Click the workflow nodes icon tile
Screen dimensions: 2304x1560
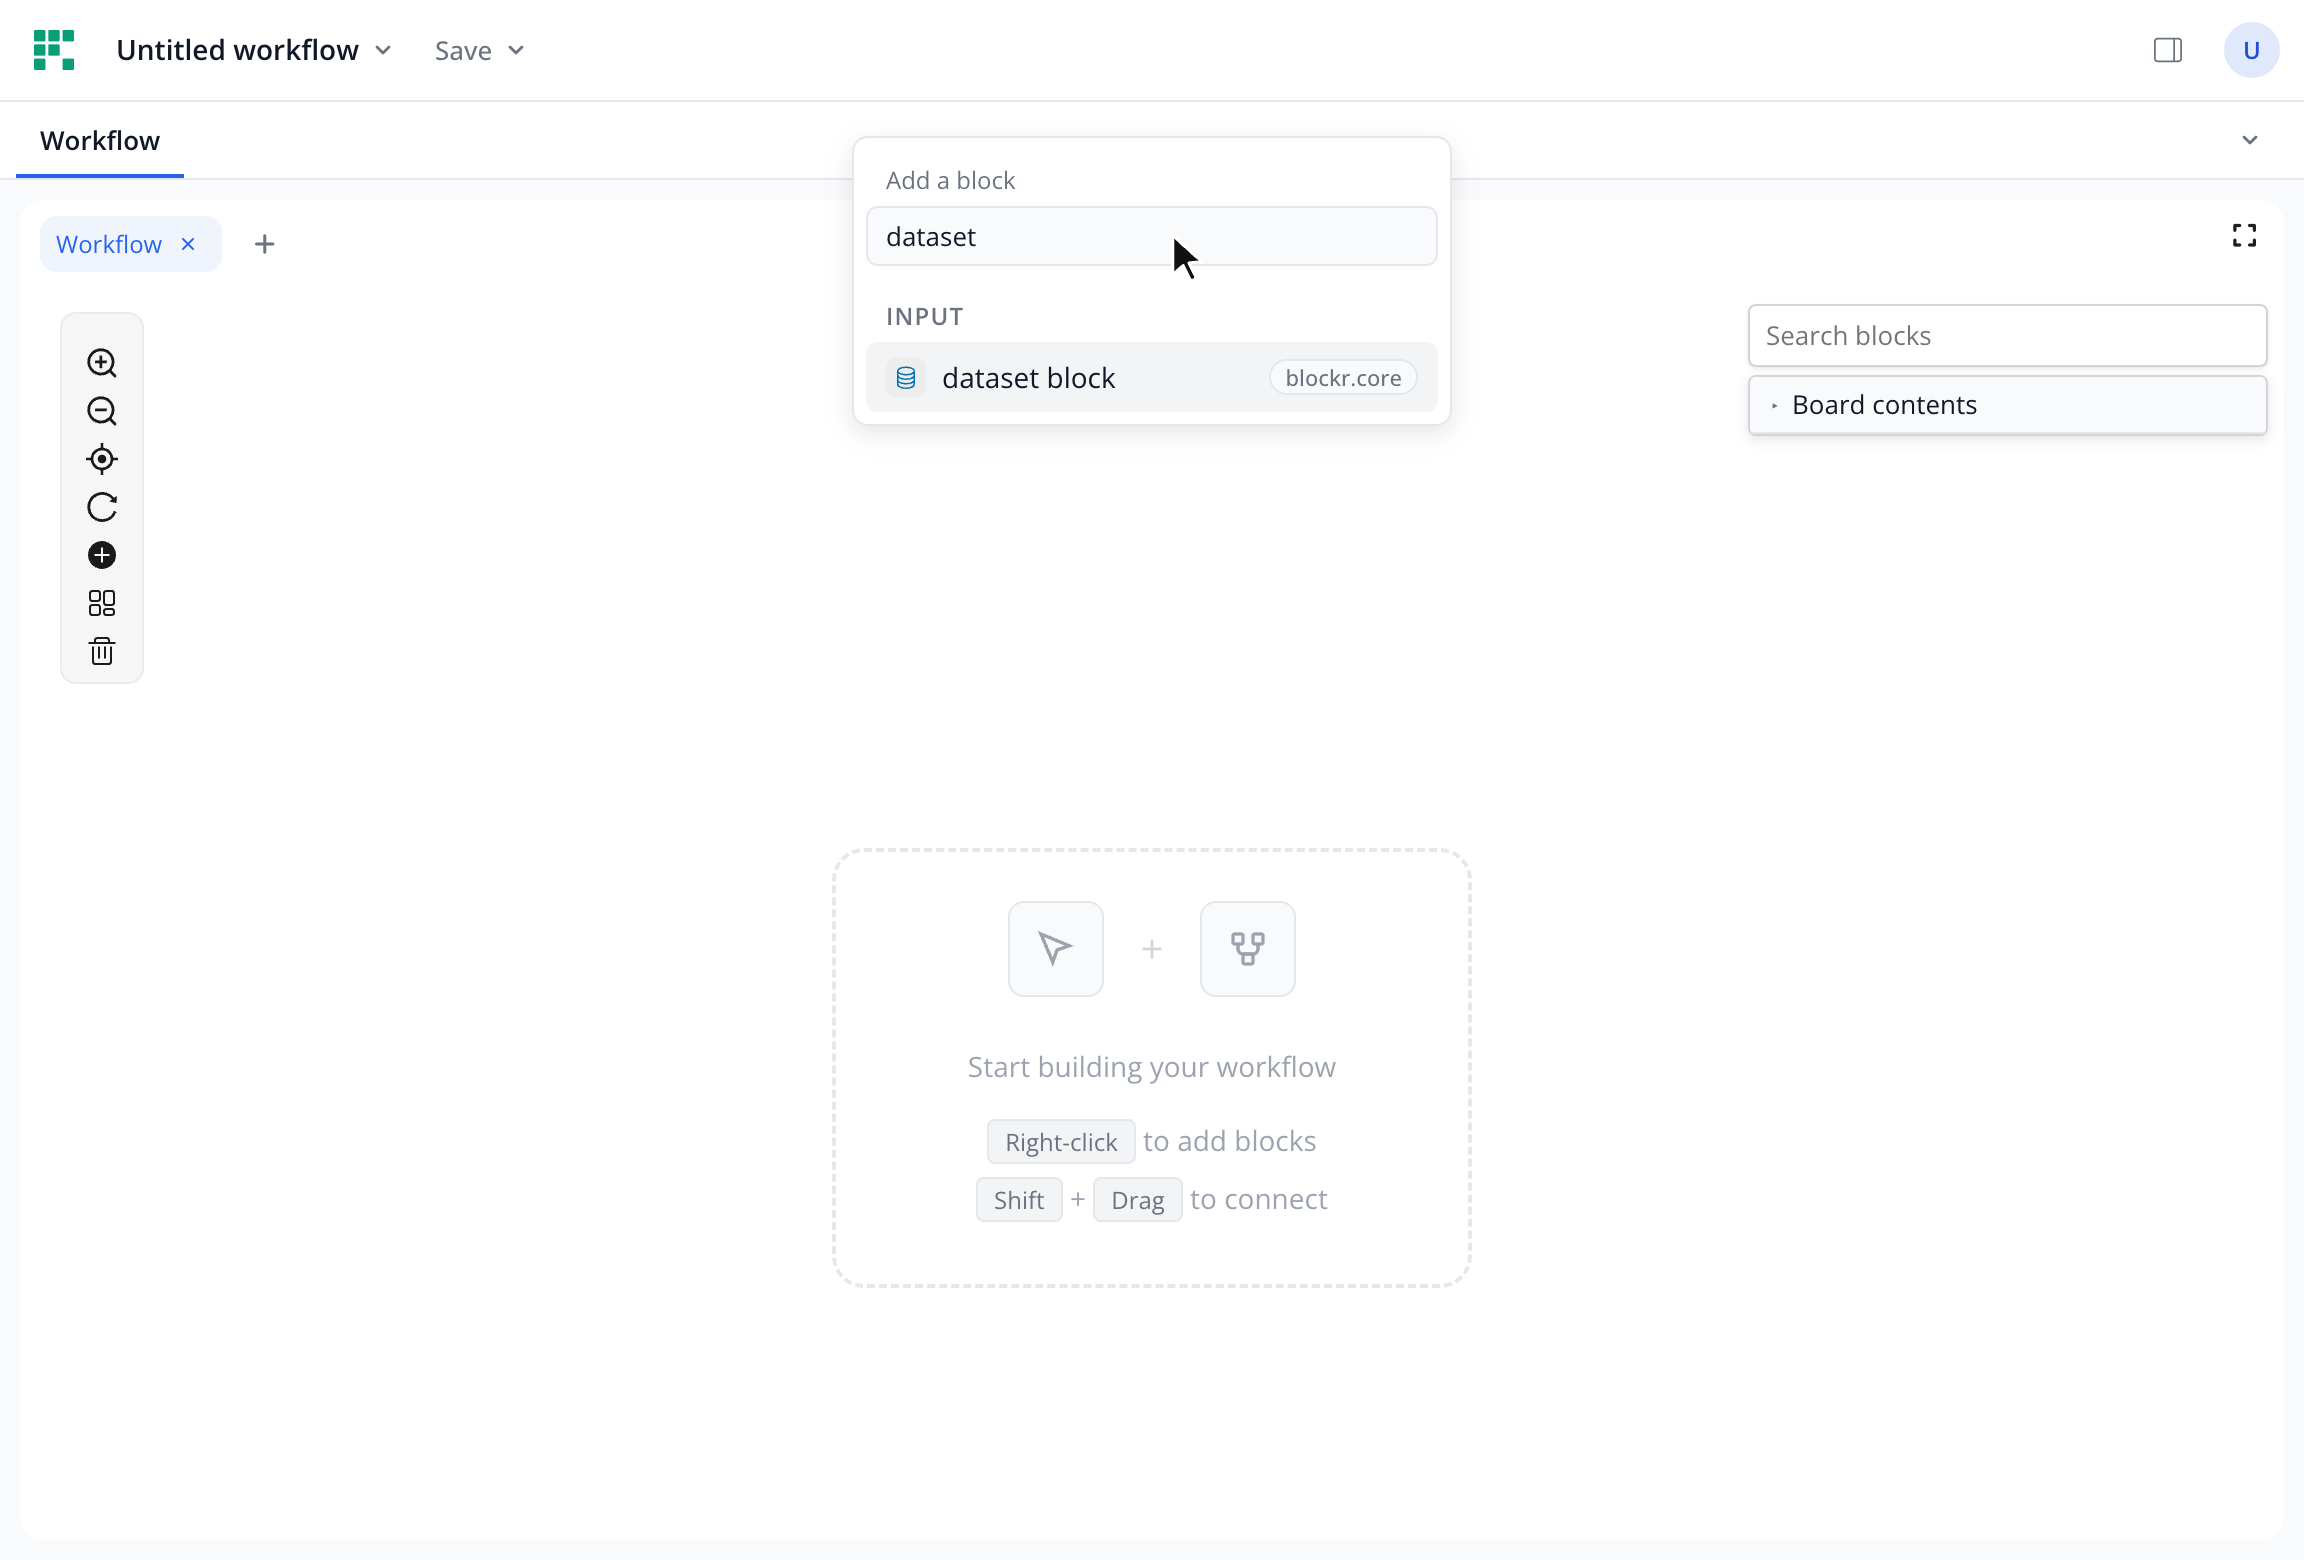tap(1248, 949)
